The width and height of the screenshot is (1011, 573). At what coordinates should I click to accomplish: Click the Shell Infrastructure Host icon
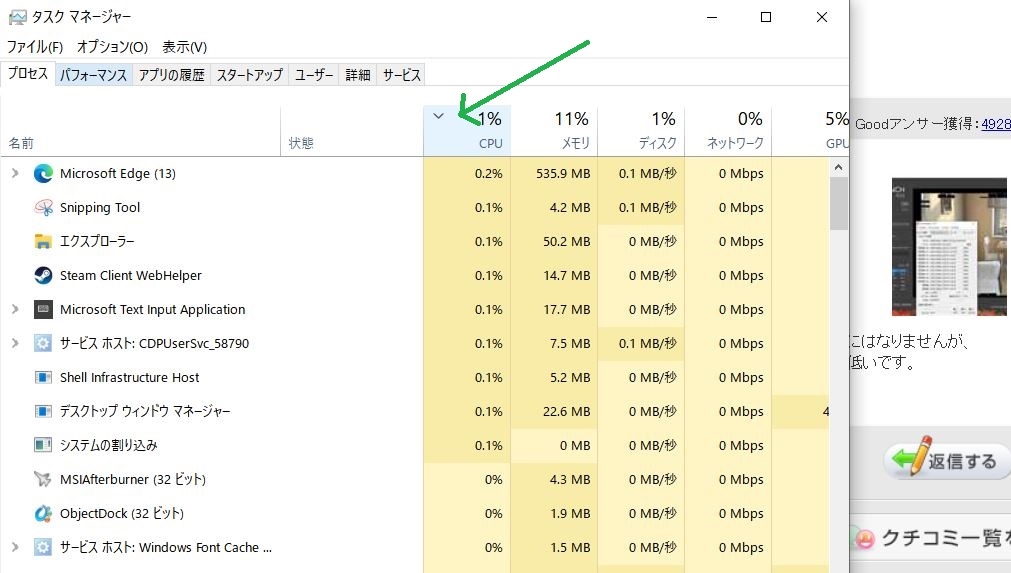point(43,377)
